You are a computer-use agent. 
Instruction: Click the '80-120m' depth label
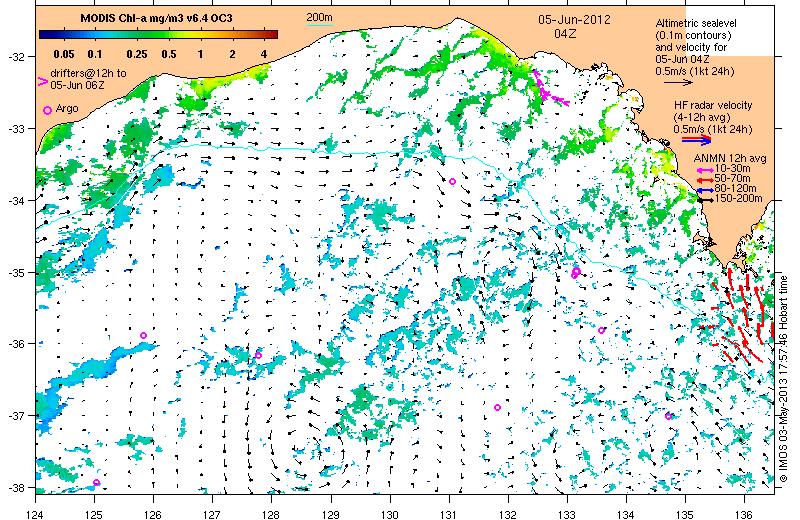pos(736,189)
